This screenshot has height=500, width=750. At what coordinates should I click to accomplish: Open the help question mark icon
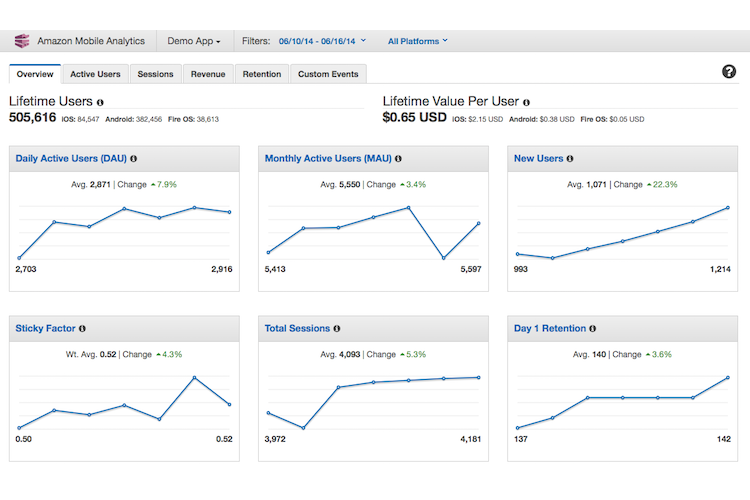(729, 72)
